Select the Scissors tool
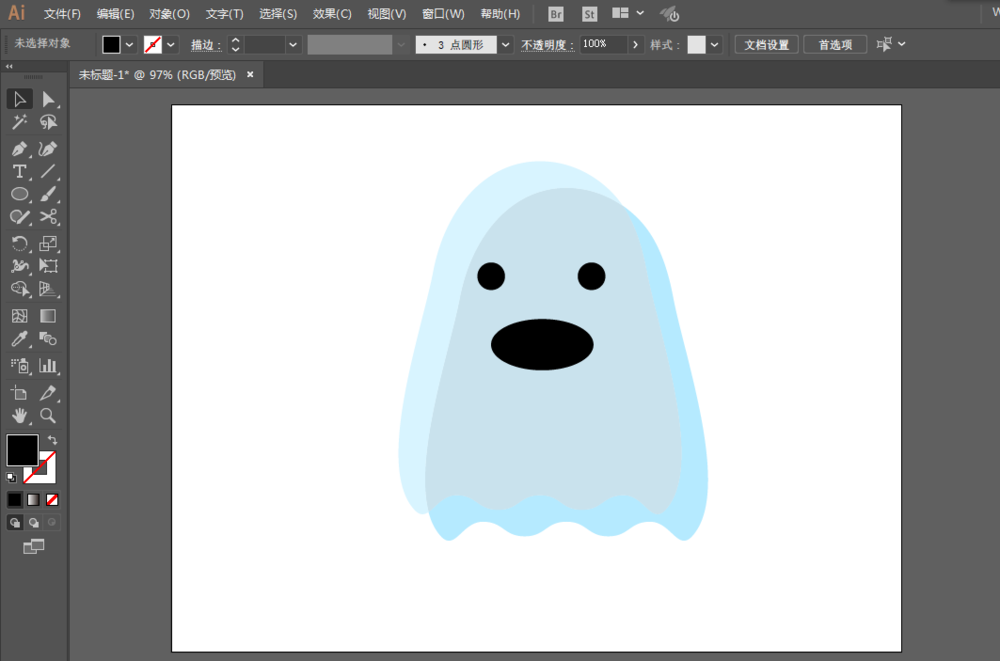 coord(48,217)
